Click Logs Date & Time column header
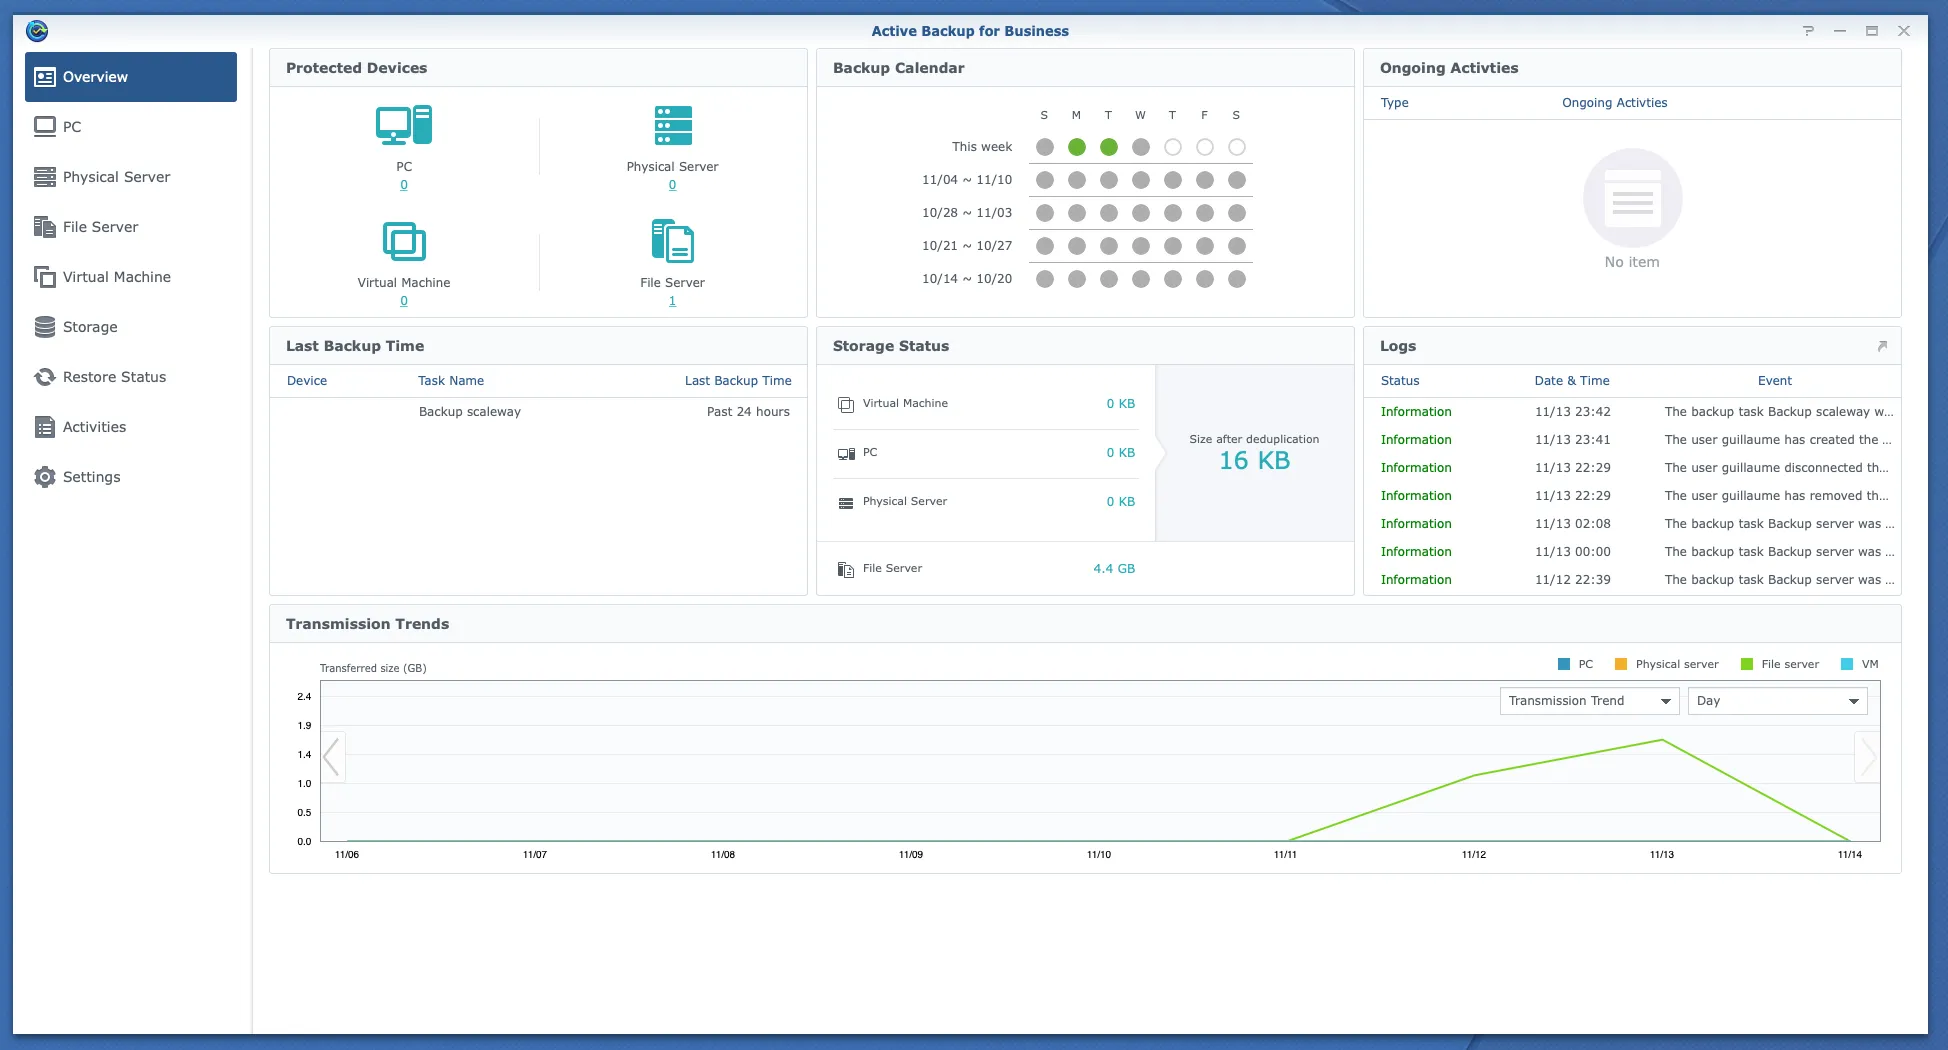Screen dimensions: 1948x1050 [x=1572, y=381]
